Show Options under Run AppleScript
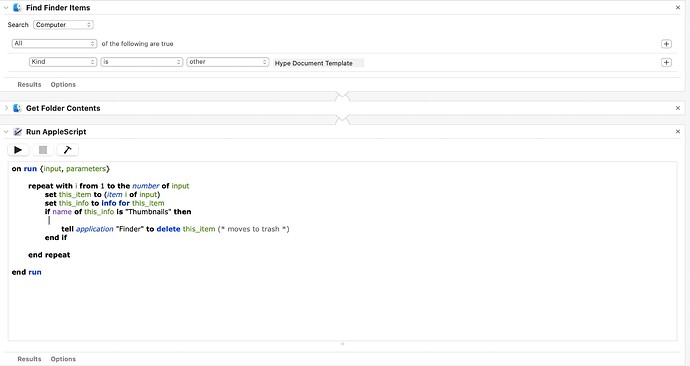The image size is (690, 366). click(x=63, y=359)
